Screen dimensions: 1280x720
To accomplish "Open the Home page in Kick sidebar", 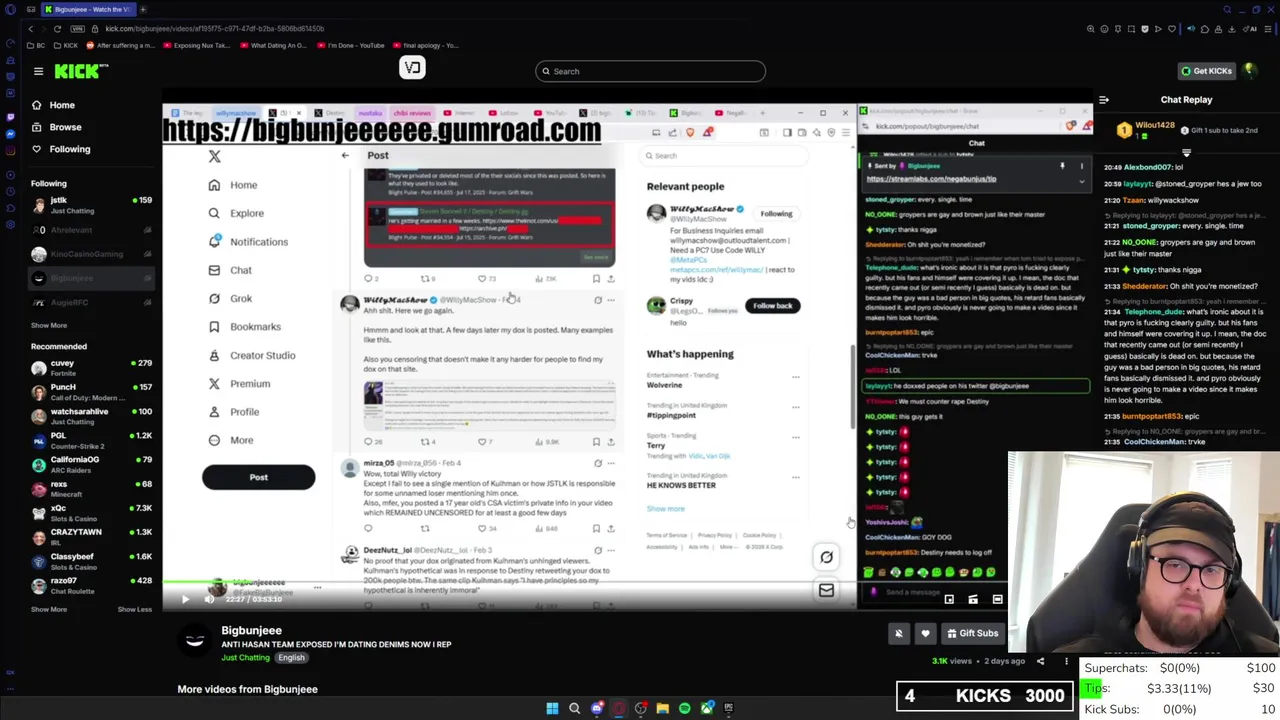I will (x=62, y=105).
